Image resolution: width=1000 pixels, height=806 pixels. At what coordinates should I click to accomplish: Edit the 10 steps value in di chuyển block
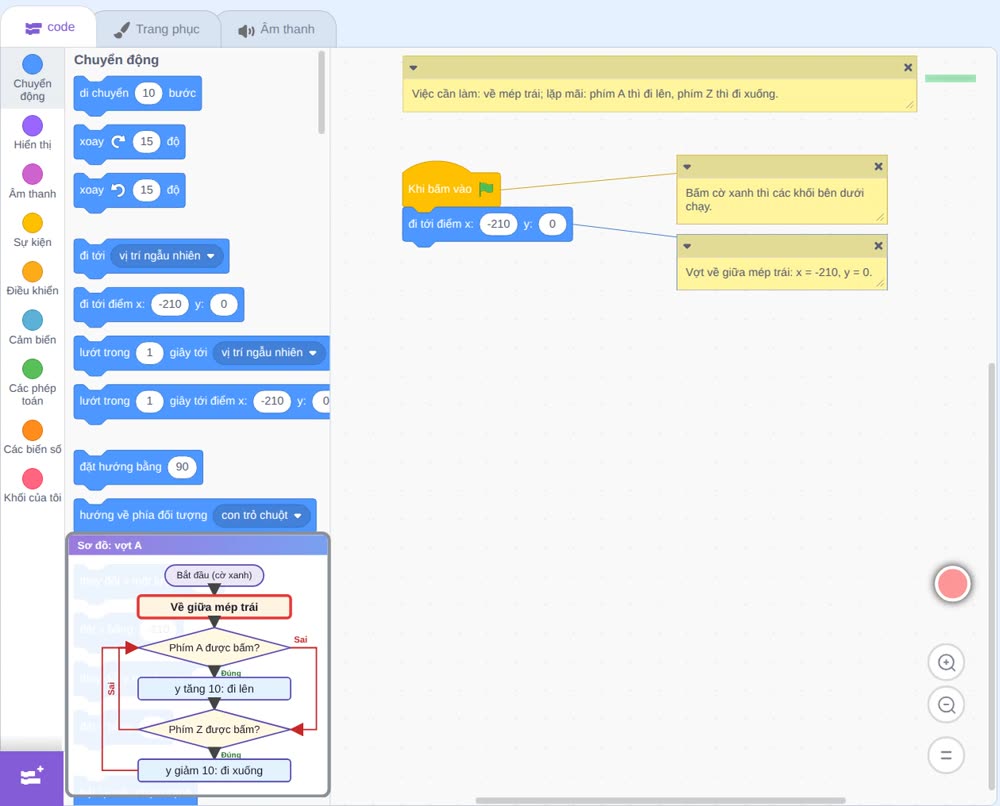[149, 93]
